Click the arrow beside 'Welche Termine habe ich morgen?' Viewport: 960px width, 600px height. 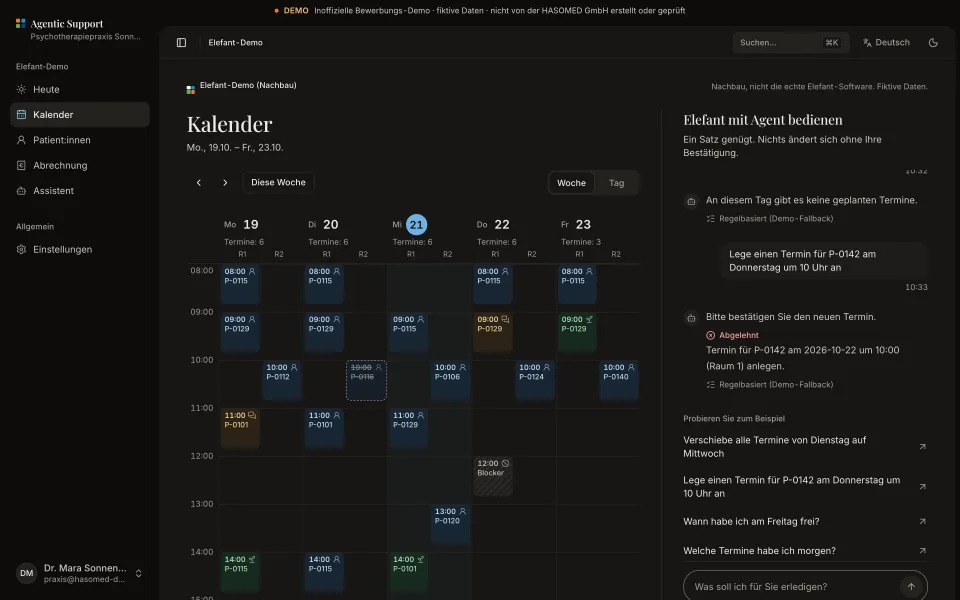pyautogui.click(x=922, y=551)
